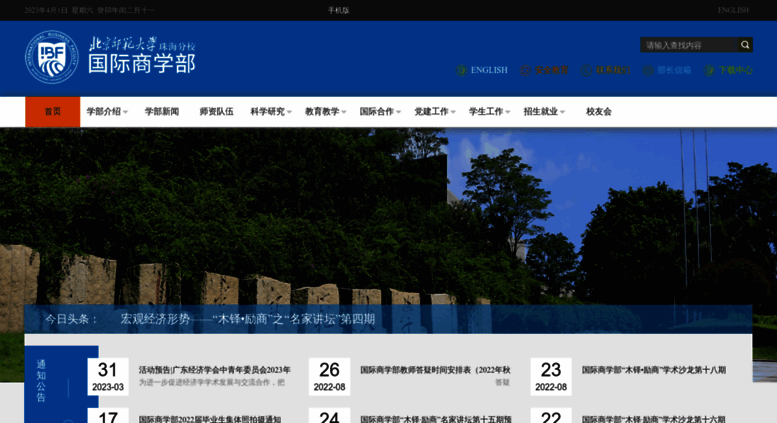Open the 学部介绍 menu
Screen dimensions: 777x423
pyautogui.click(x=104, y=112)
